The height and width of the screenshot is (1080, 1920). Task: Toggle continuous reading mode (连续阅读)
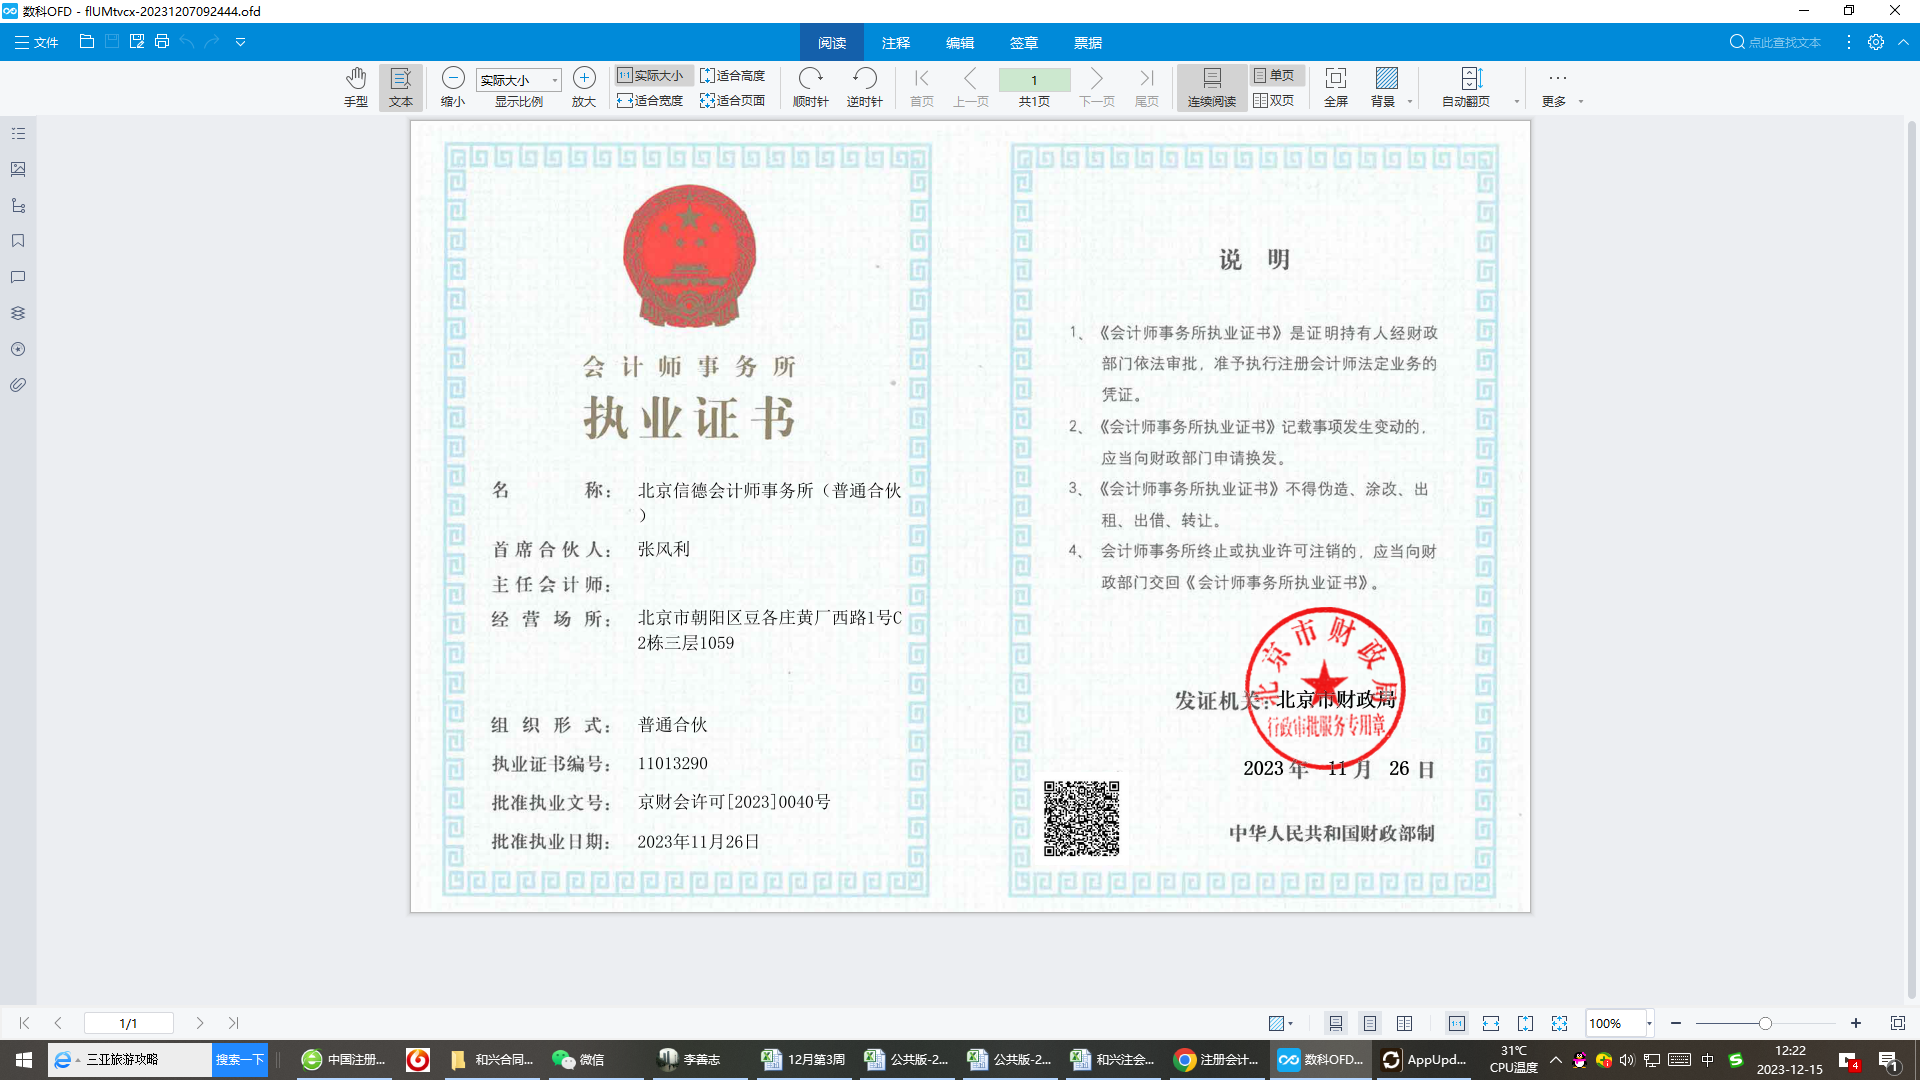coord(1211,86)
